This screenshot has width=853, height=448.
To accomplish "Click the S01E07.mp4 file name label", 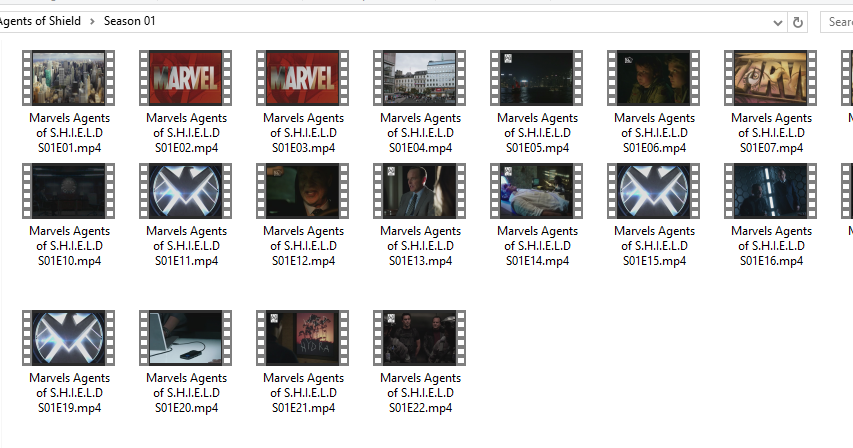I will 771,133.
